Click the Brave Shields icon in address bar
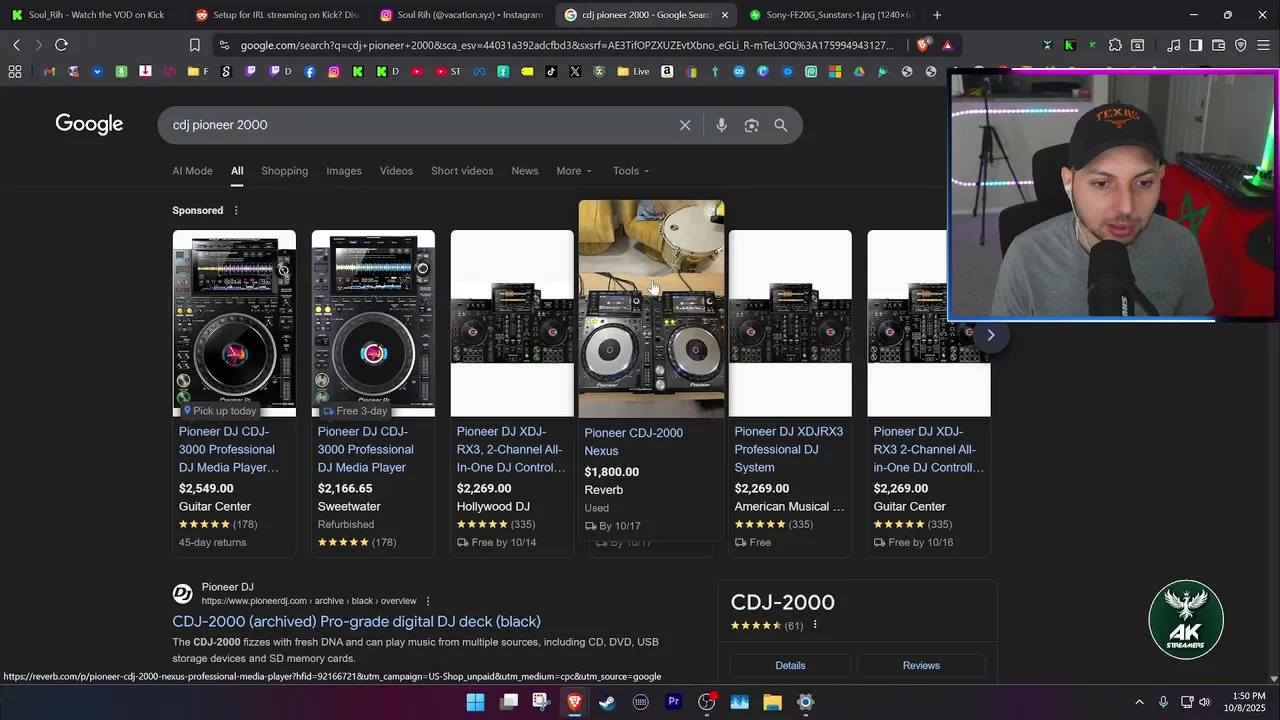Viewport: 1280px width, 720px height. coord(922,45)
